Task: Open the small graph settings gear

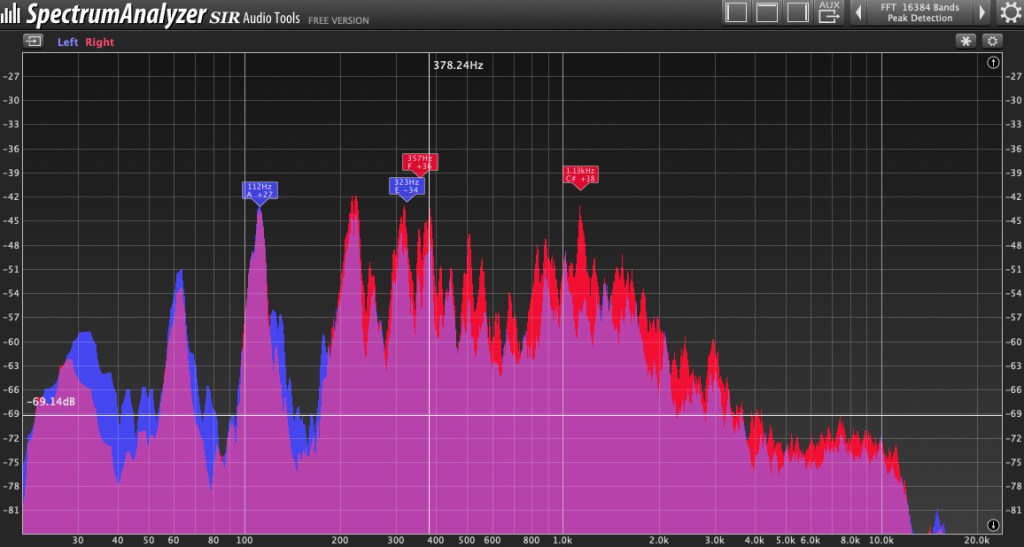Action: tap(991, 41)
